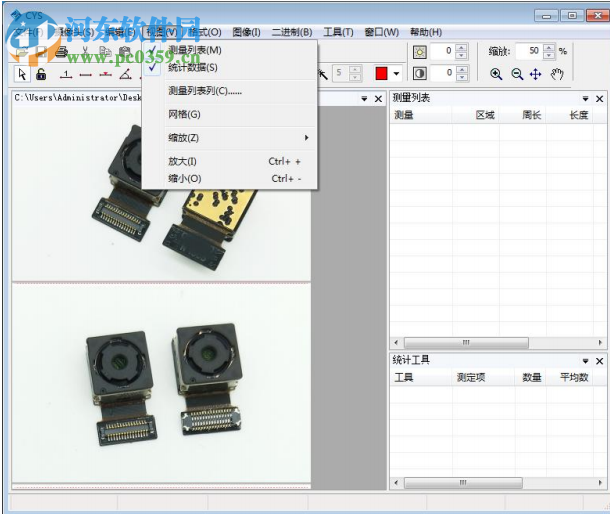Open the 测量列表 panel options dropdown arrow
The width and height of the screenshot is (610, 514).
coord(585,99)
